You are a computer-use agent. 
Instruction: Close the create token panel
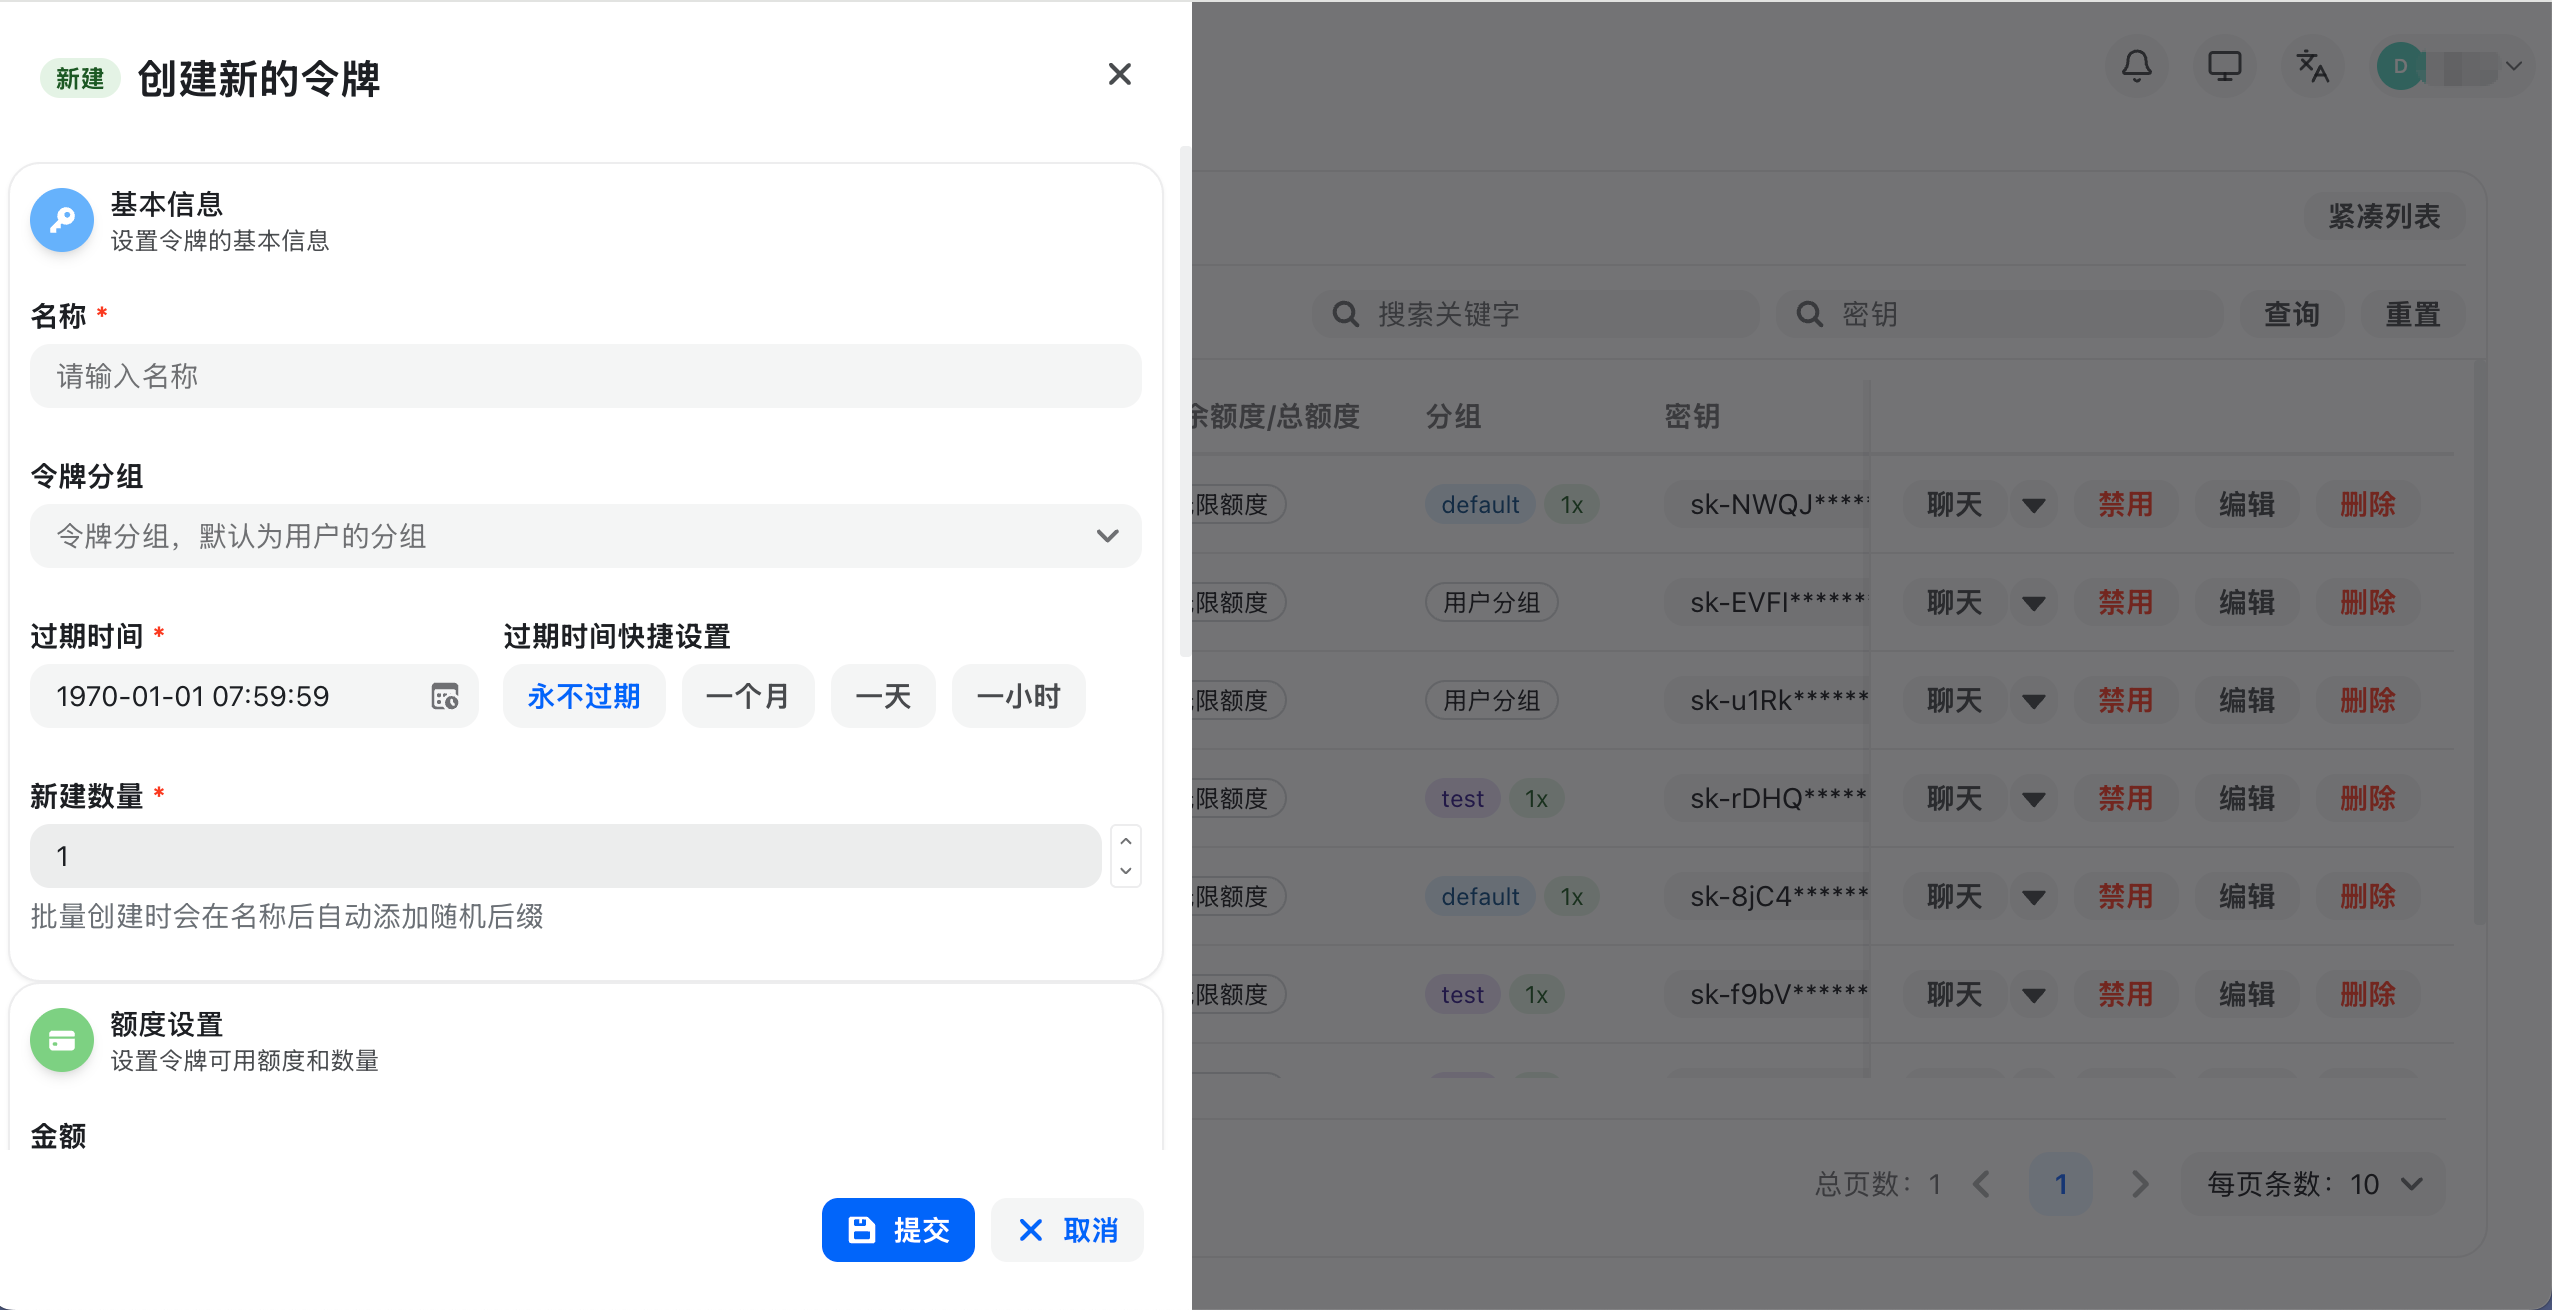pyautogui.click(x=1119, y=74)
